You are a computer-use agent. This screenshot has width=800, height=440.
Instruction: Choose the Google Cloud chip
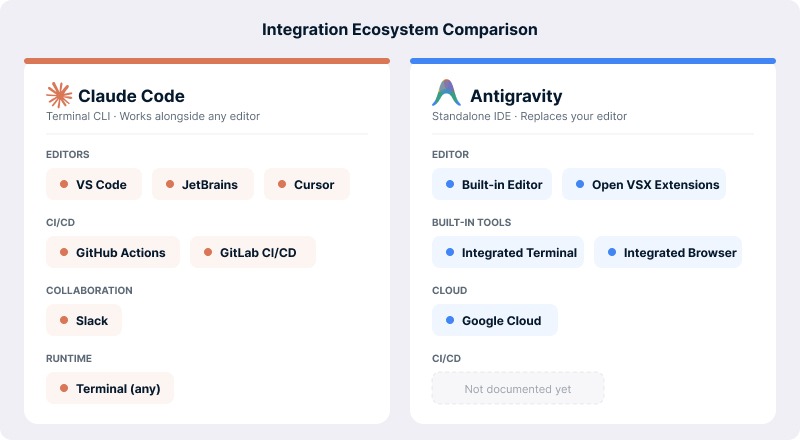click(495, 320)
